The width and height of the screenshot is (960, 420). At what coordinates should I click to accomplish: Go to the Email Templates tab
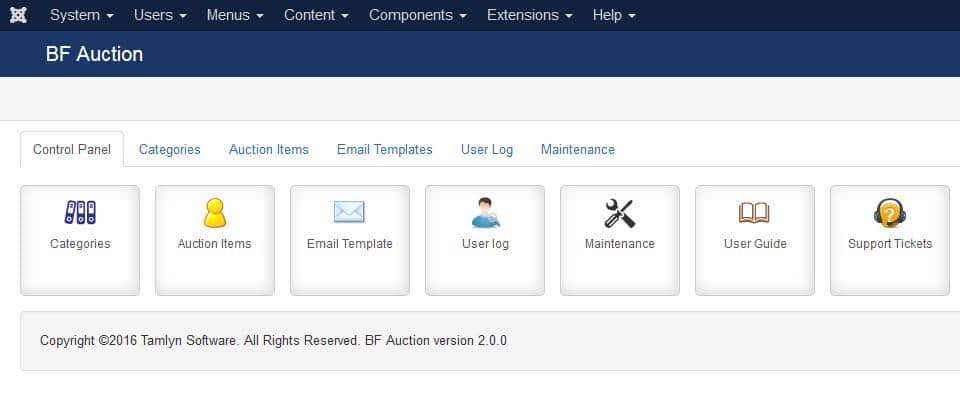point(384,149)
